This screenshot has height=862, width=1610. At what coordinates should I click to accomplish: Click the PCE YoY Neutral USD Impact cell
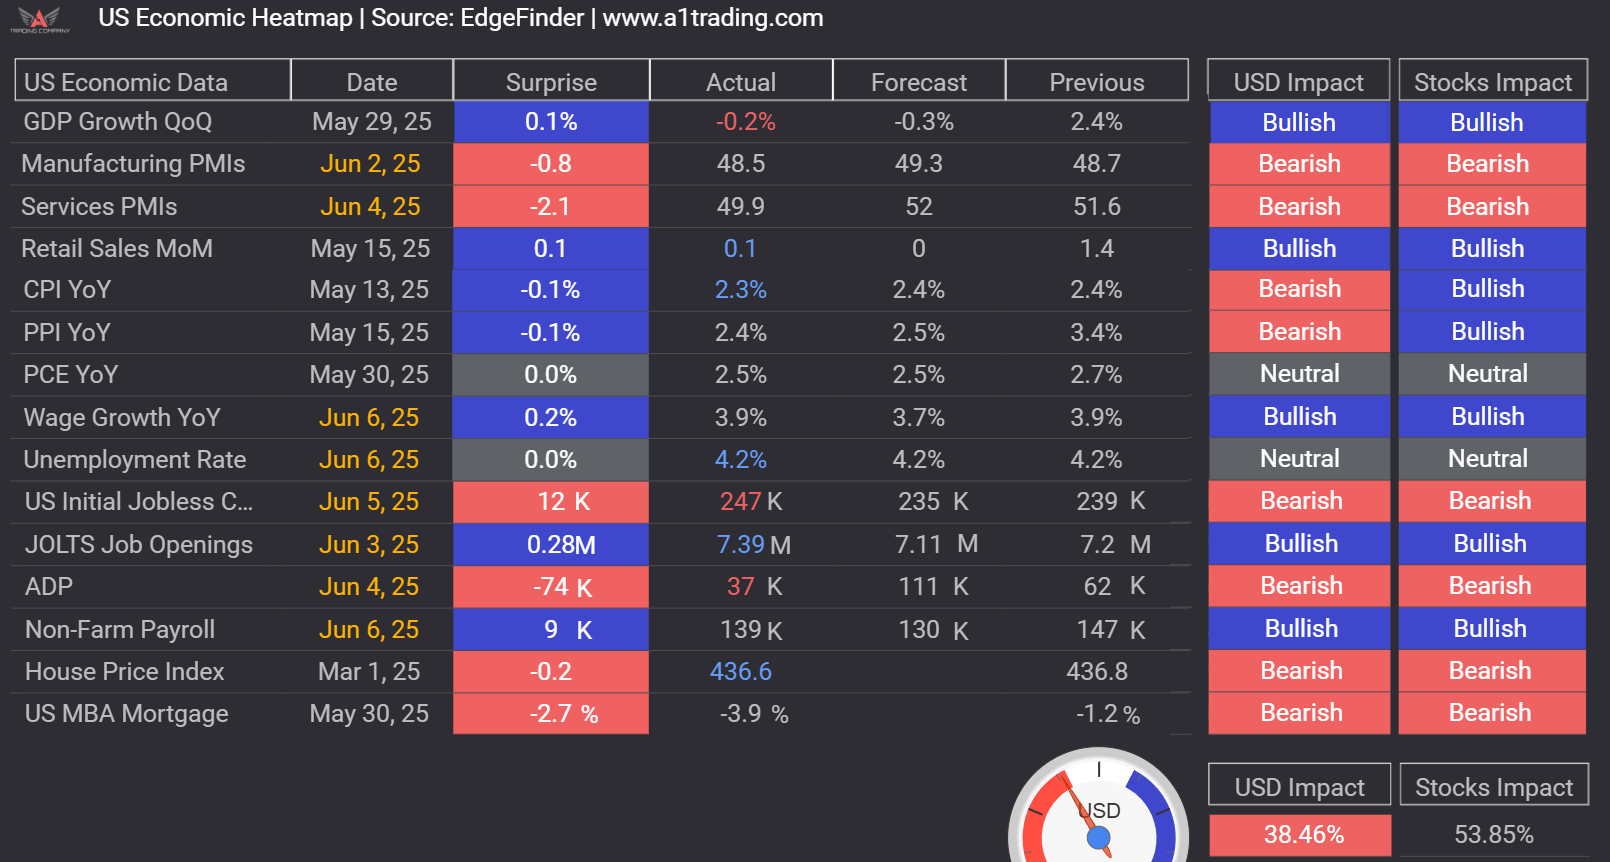(1299, 374)
